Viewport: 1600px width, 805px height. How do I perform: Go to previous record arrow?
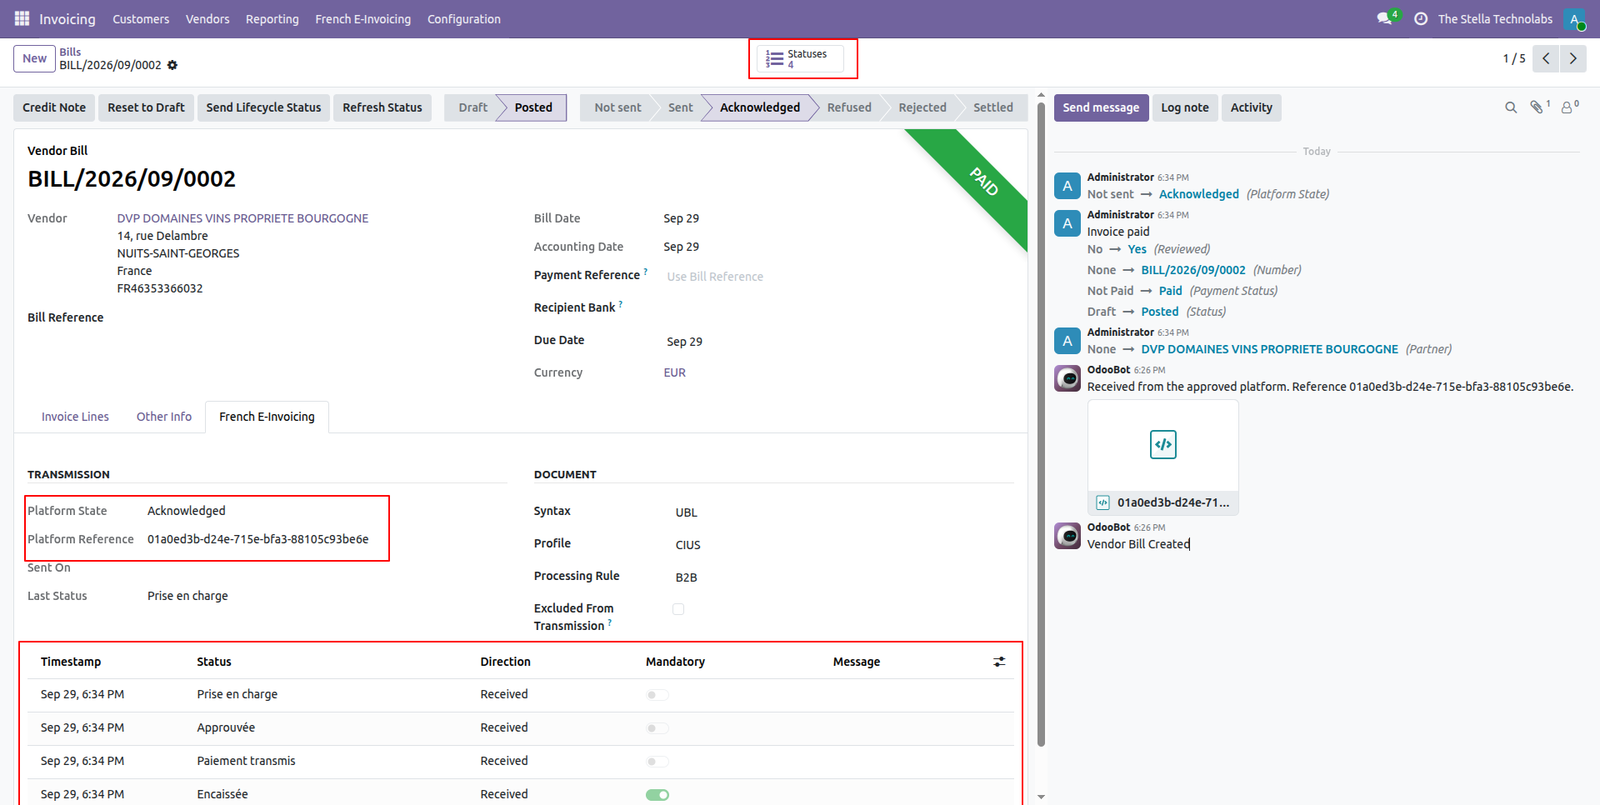click(x=1546, y=59)
